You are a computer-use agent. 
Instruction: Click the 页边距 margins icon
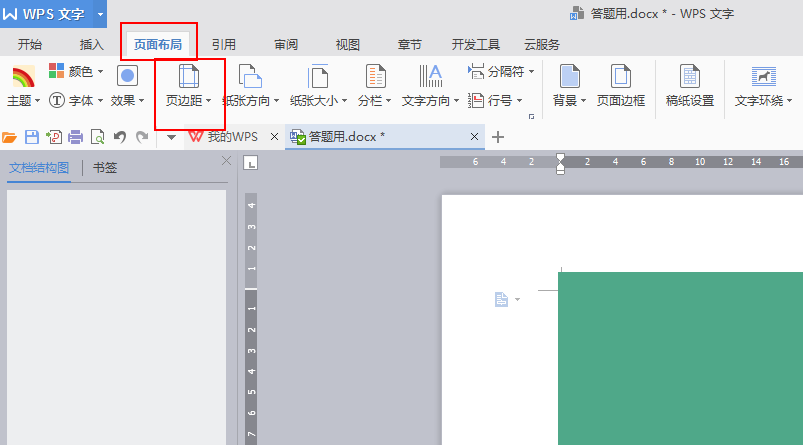click(x=188, y=76)
